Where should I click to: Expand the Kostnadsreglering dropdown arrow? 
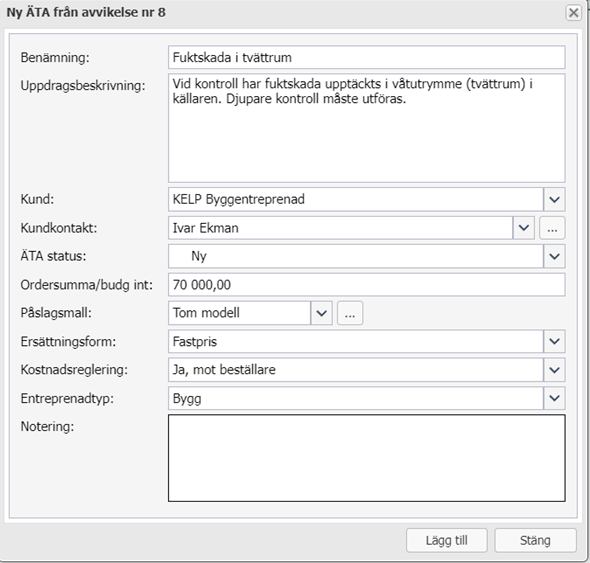[554, 370]
